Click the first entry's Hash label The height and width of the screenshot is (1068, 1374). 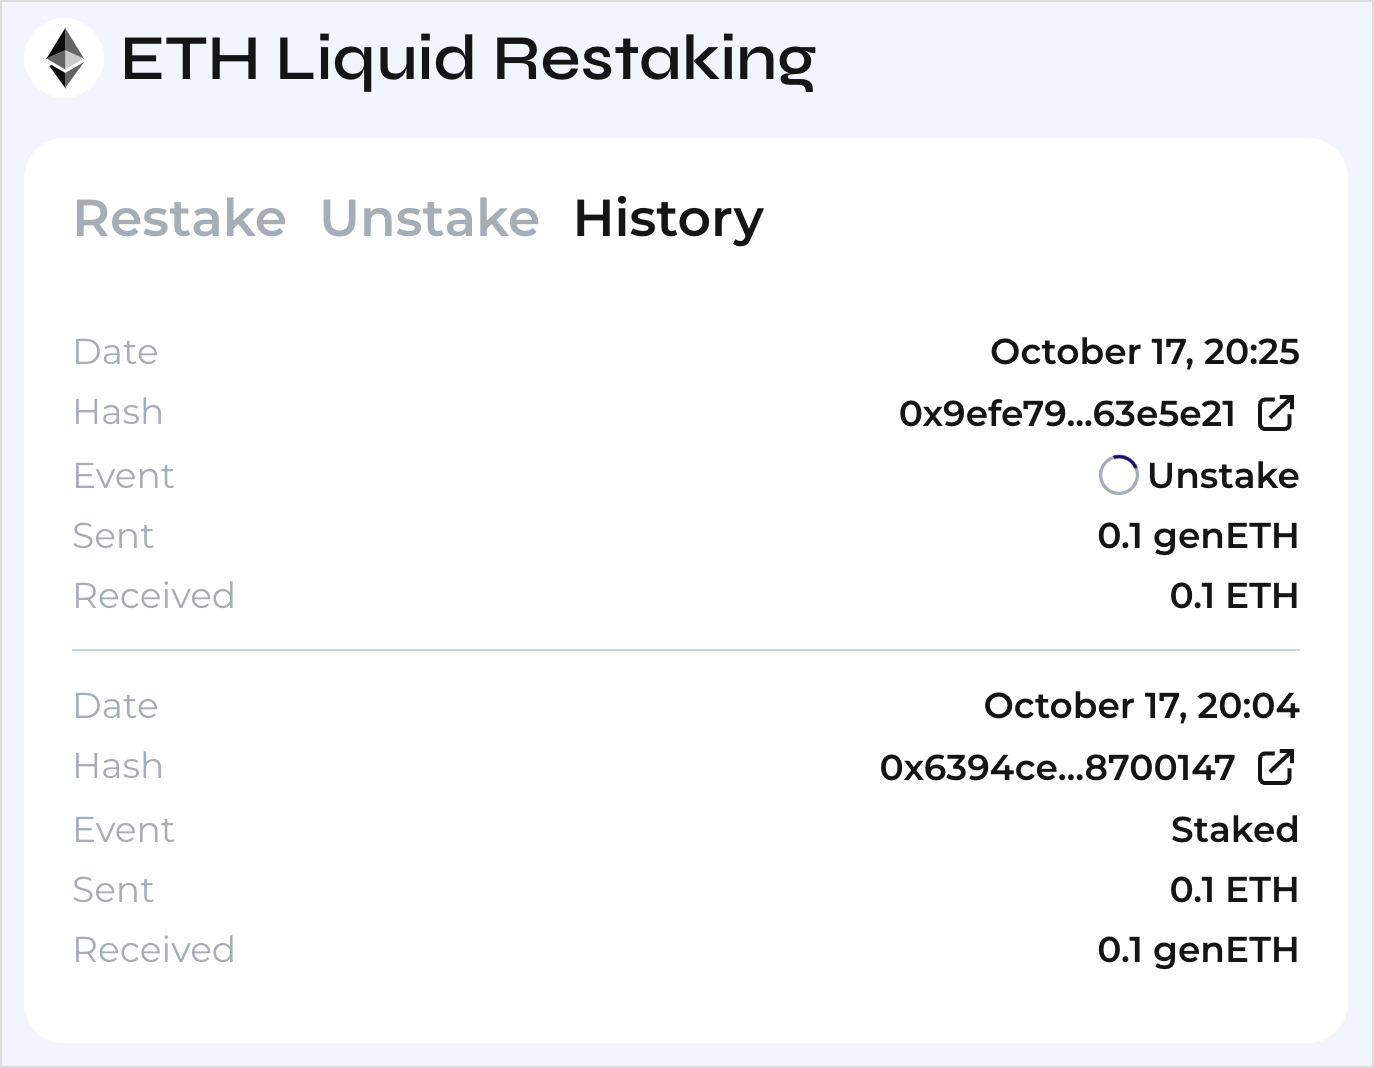click(118, 412)
